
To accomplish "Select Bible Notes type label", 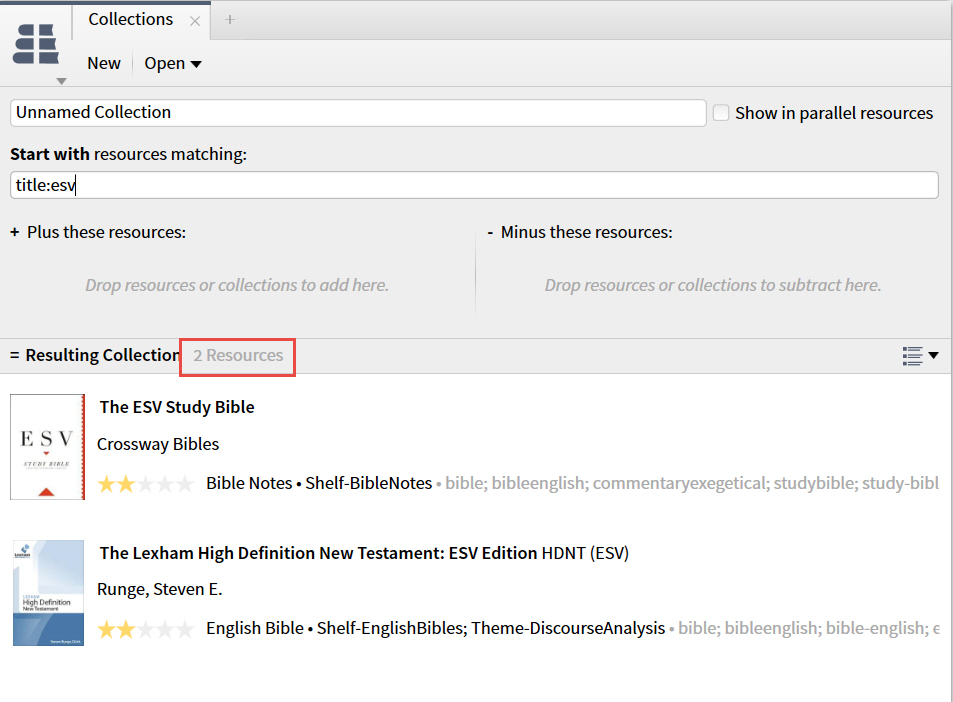I will (249, 483).
